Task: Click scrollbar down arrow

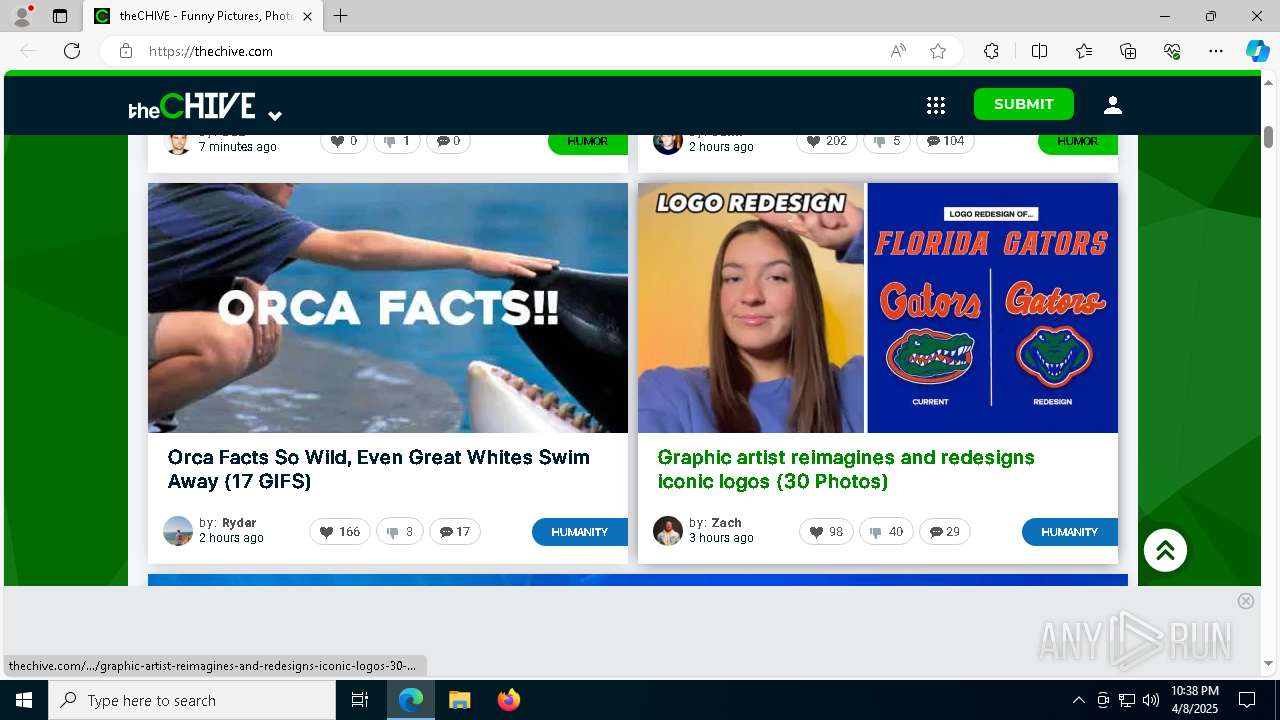Action: pyautogui.click(x=1268, y=663)
